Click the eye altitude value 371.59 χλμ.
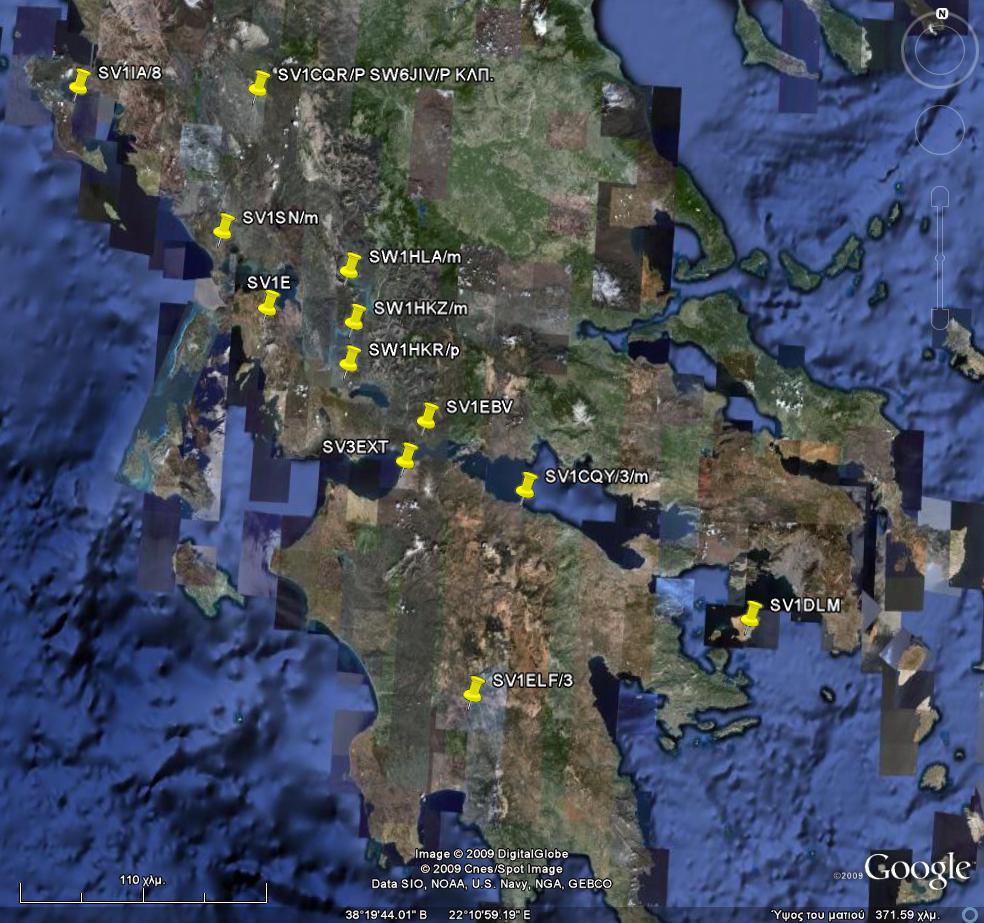 click(x=908, y=915)
